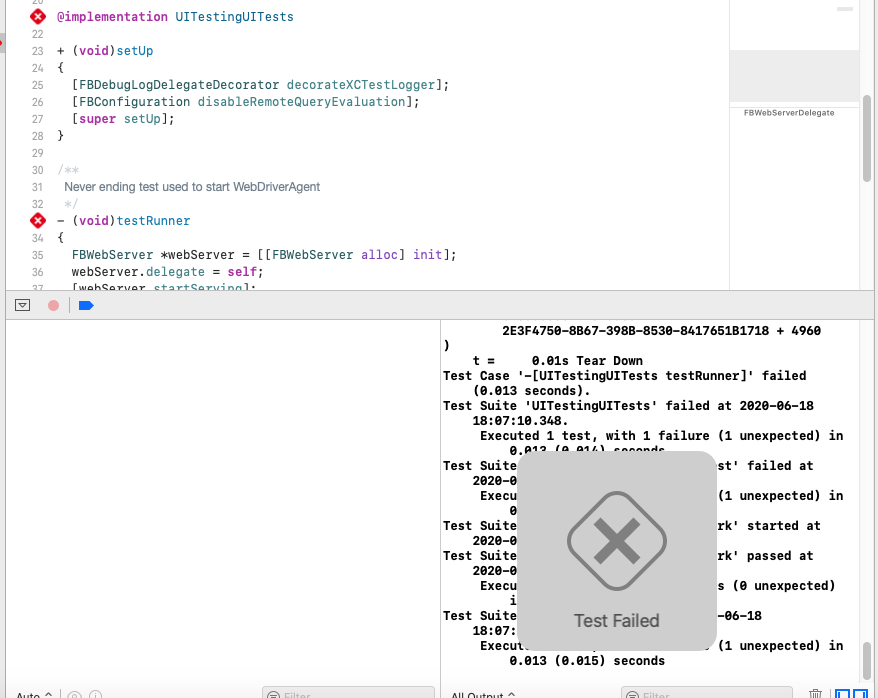Click the '18:07:10.348.' timestamp in console
Screen dimensions: 878x698
[x=520, y=420]
